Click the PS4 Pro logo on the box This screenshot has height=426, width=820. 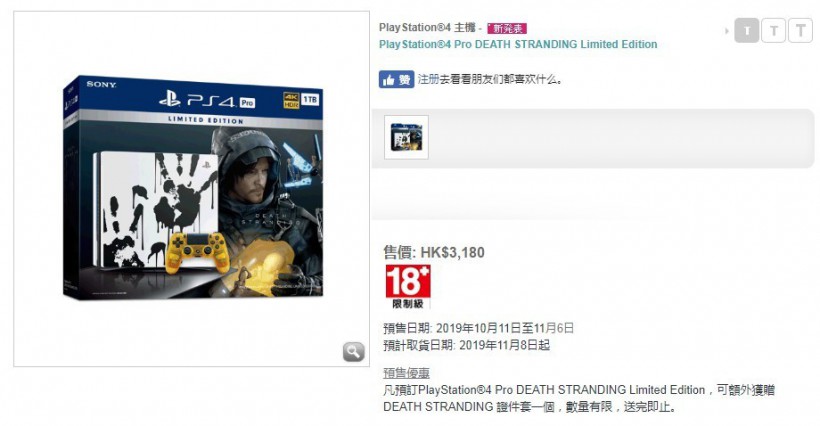(207, 100)
